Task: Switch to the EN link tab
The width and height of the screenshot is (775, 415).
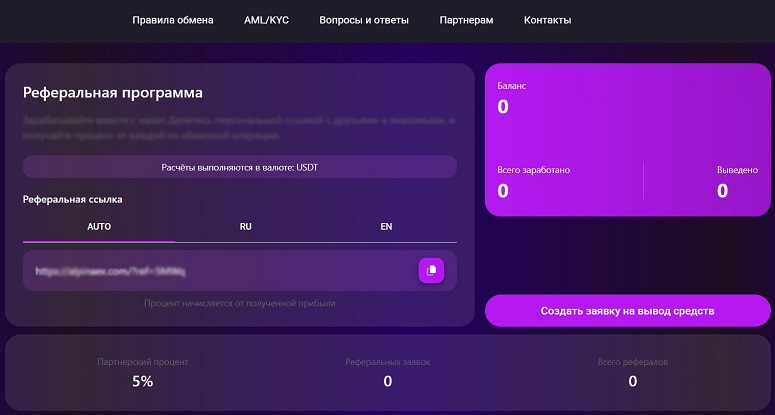Action: pos(387,227)
